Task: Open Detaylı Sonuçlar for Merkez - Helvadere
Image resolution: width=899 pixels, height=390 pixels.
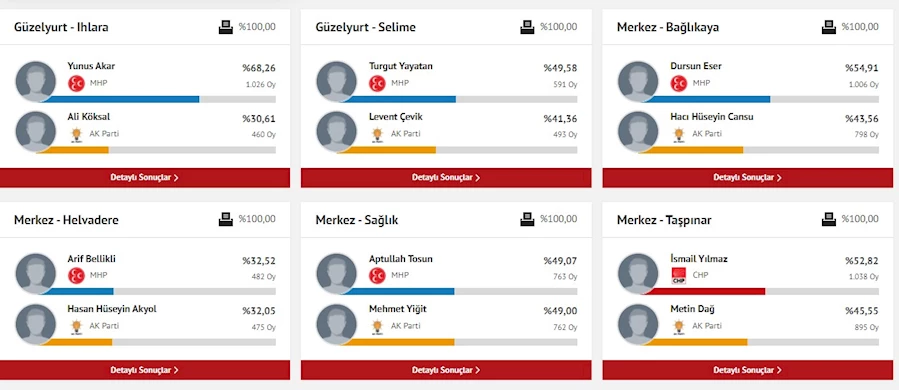Action: click(x=145, y=370)
